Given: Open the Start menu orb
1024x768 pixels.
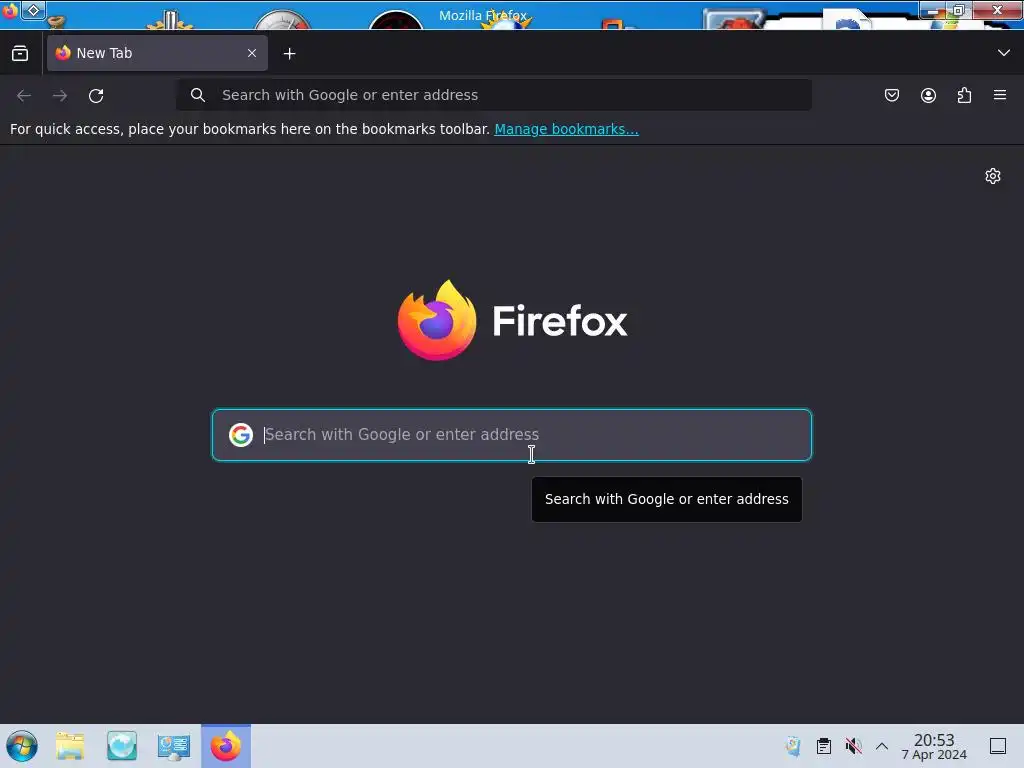Looking at the screenshot, I should point(22,746).
